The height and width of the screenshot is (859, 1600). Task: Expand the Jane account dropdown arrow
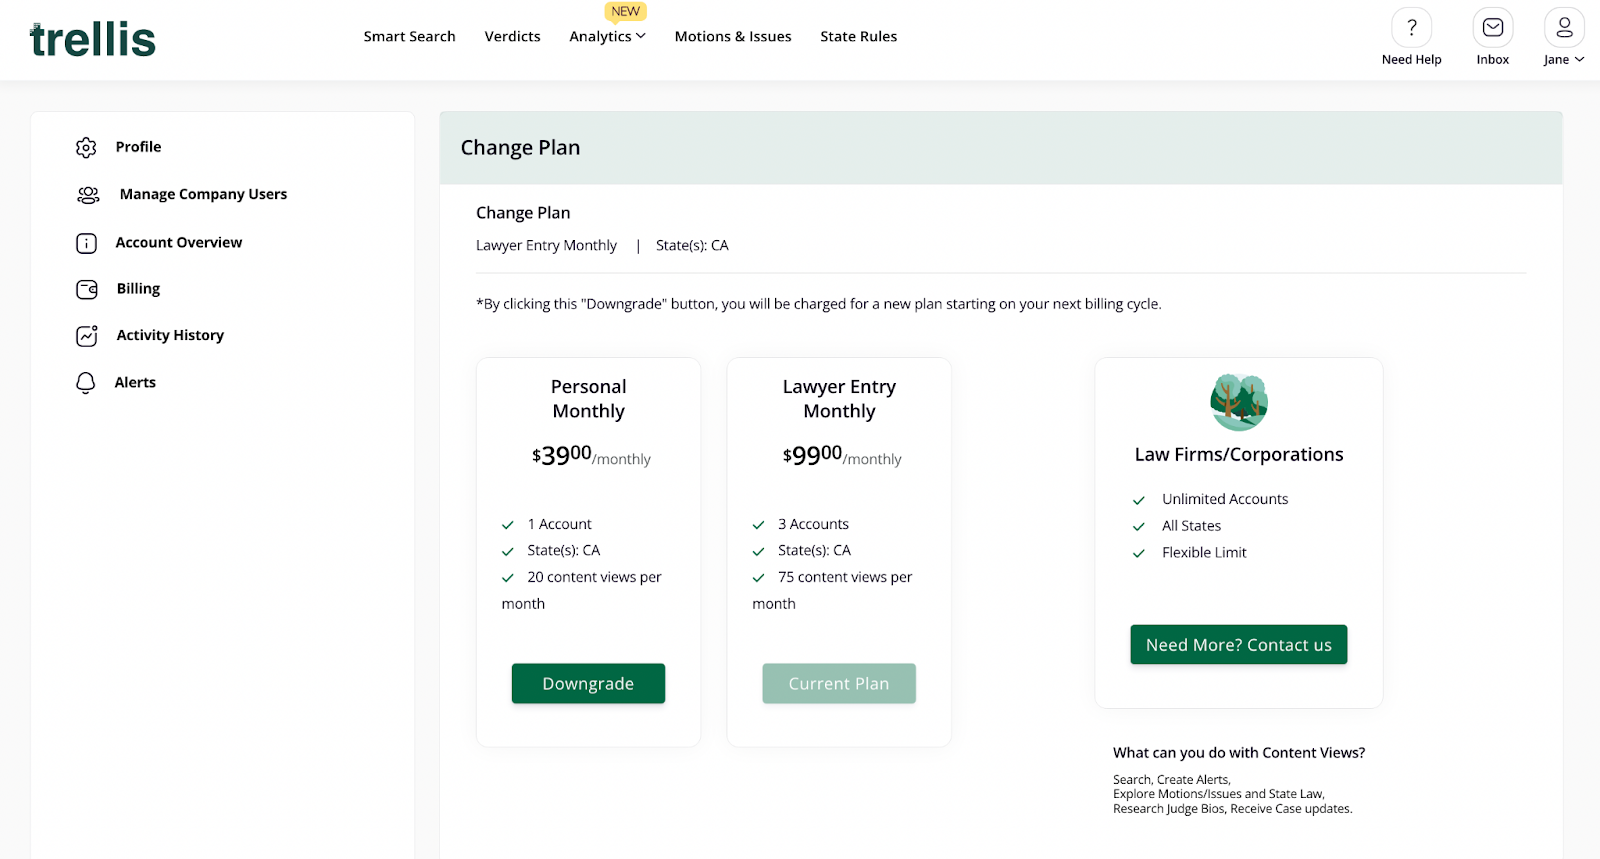[1580, 60]
